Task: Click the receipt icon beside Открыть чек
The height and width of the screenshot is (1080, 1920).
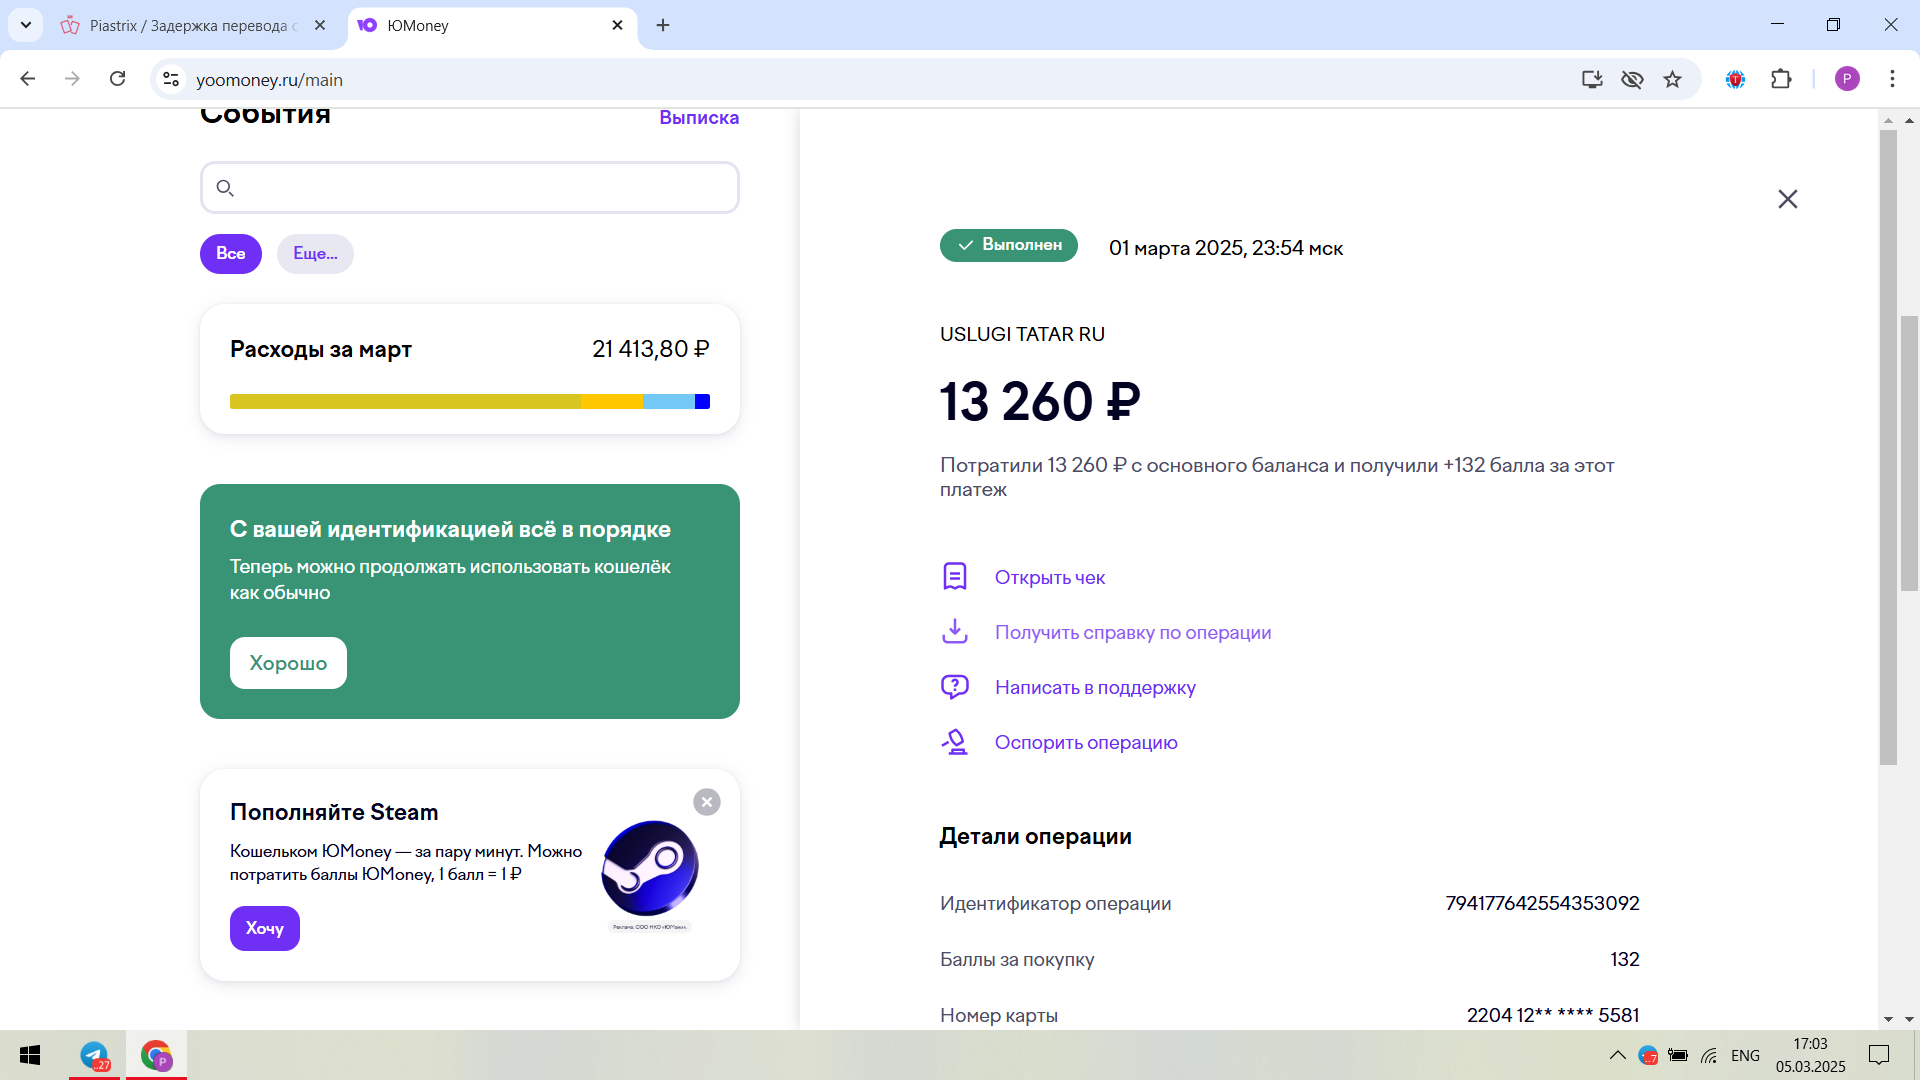Action: (x=955, y=577)
